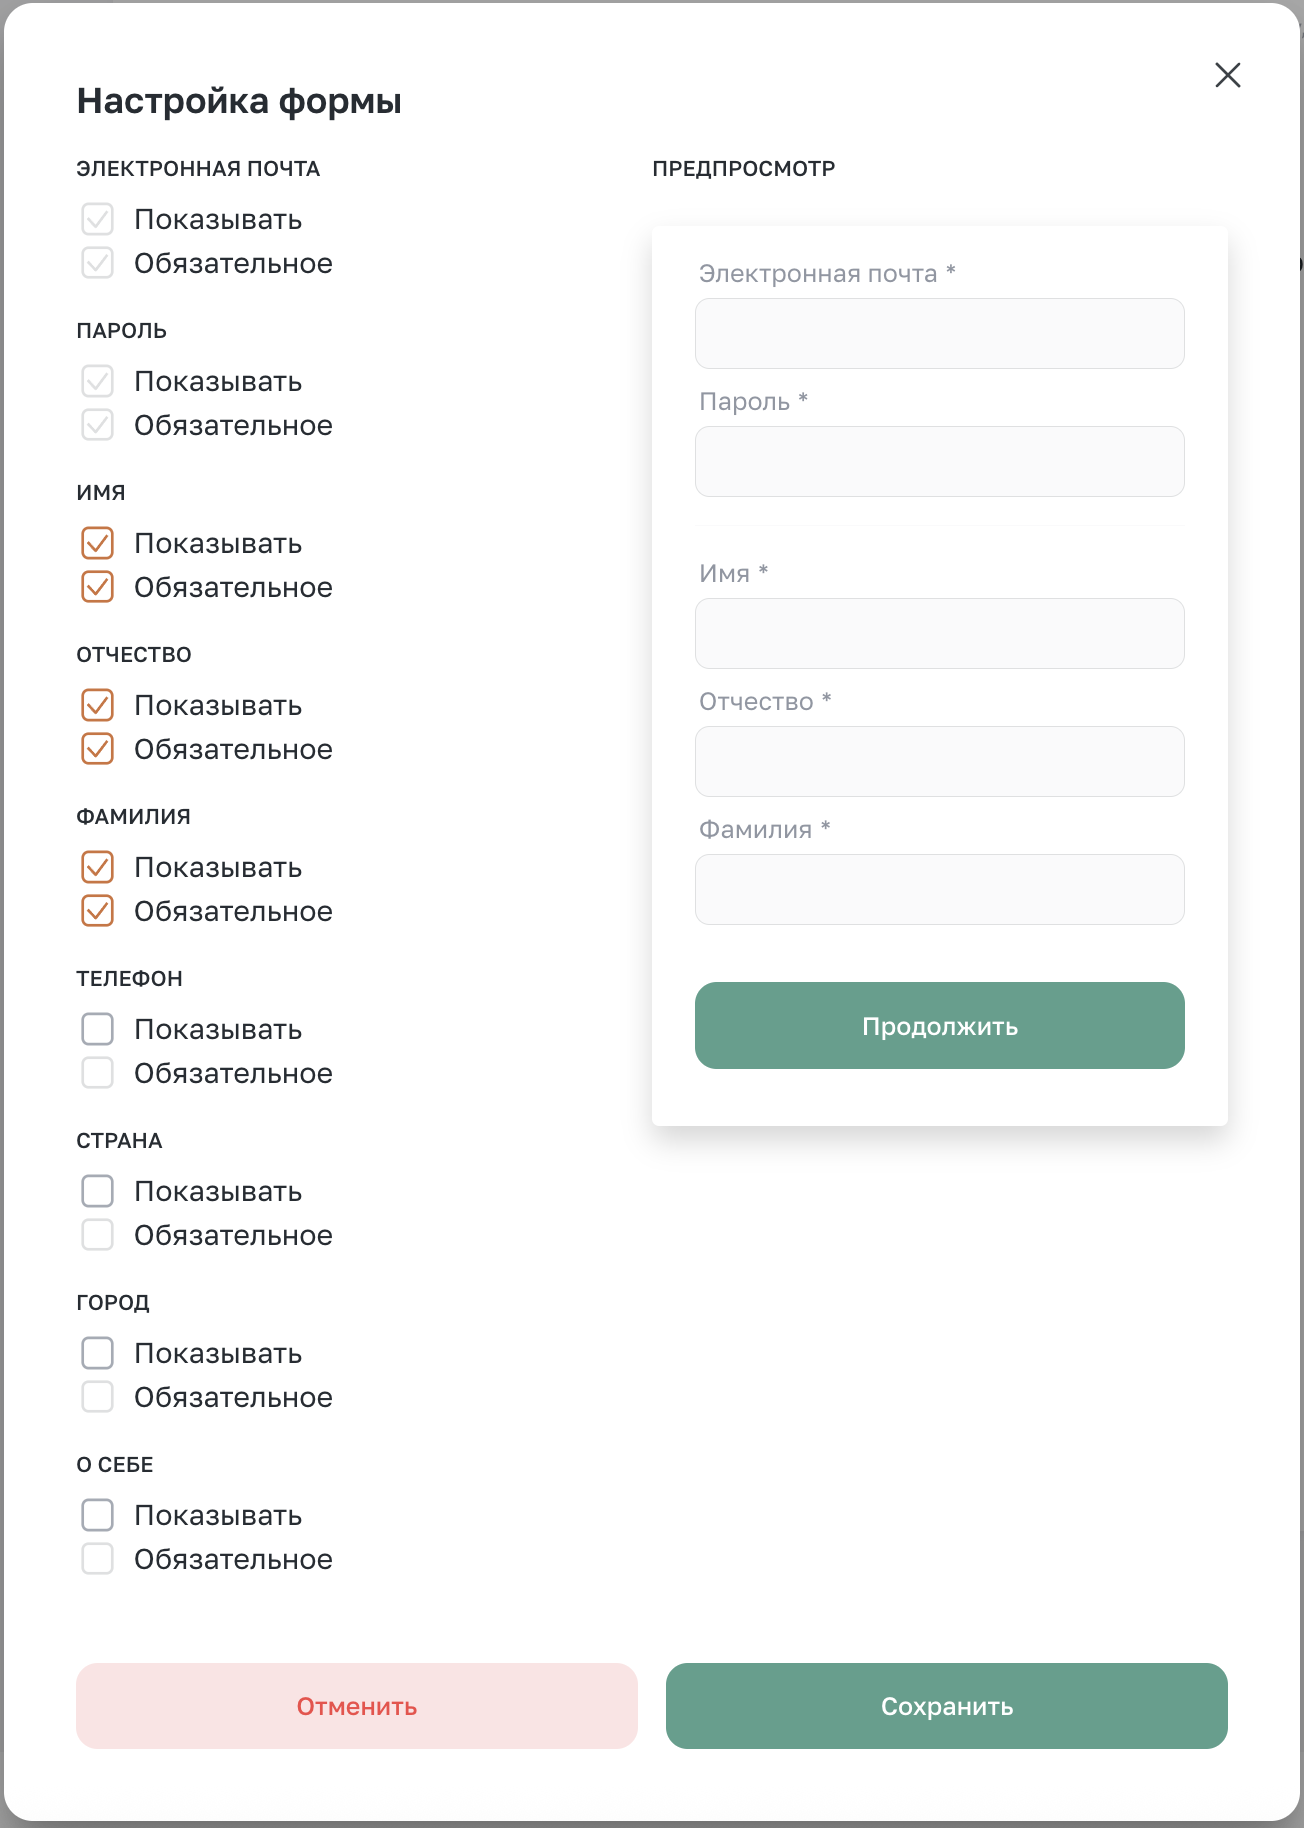Screen dimensions: 1304x1828
Task: Click Продолжить in the preview
Action: tap(939, 1026)
